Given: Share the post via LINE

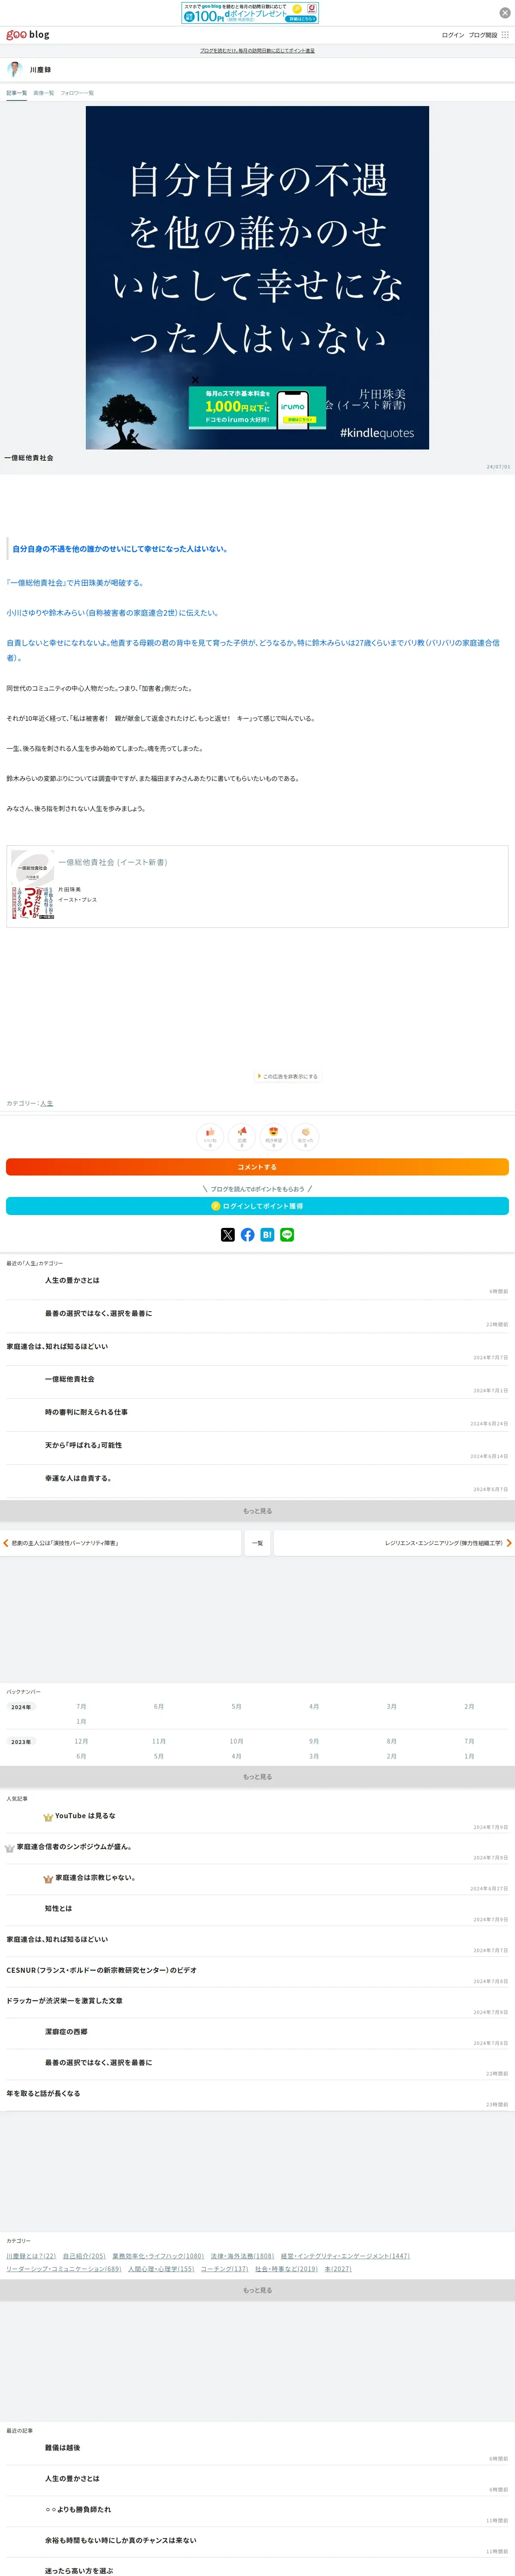Looking at the screenshot, I should (287, 1235).
